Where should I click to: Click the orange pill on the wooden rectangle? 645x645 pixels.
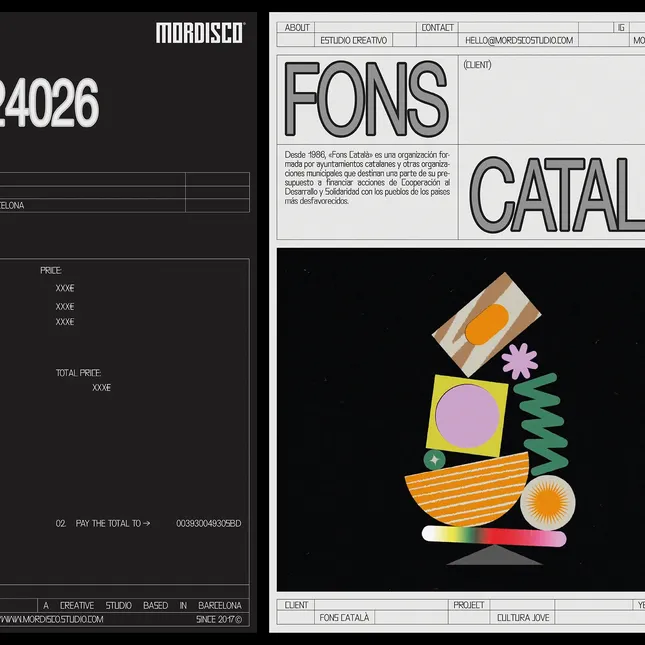coord(487,324)
